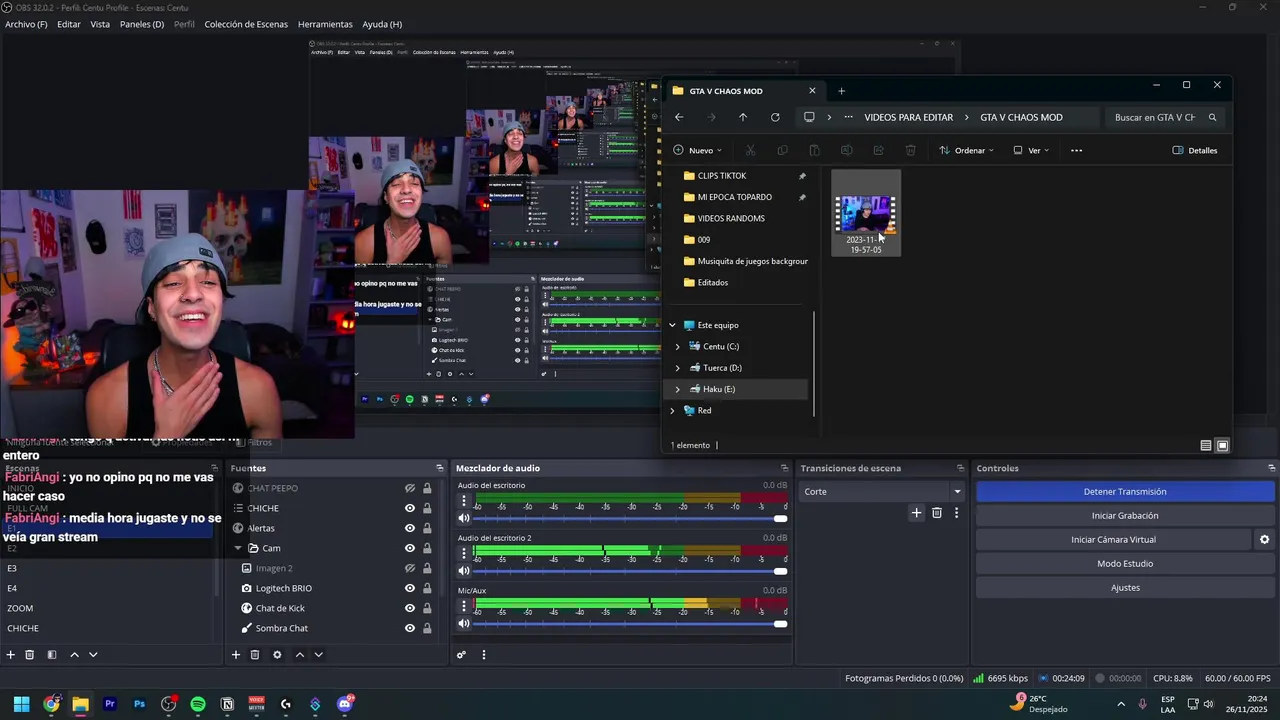Open a new Explorer tab with the plus

tap(841, 91)
